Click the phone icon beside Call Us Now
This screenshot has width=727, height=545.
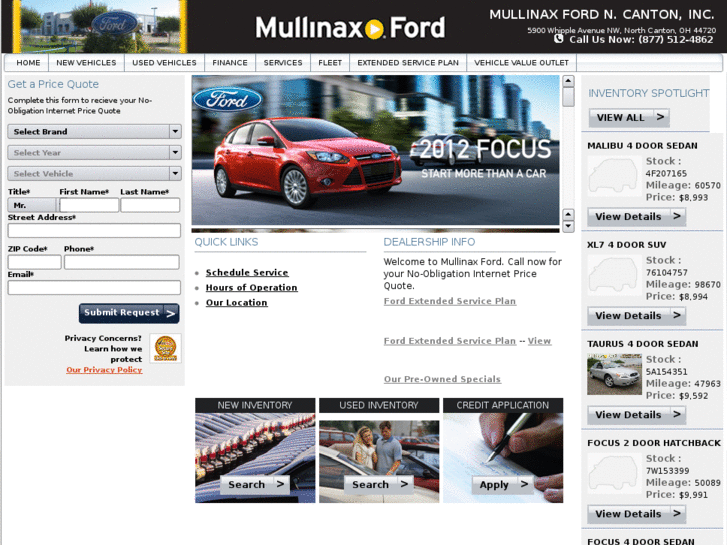[559, 39]
